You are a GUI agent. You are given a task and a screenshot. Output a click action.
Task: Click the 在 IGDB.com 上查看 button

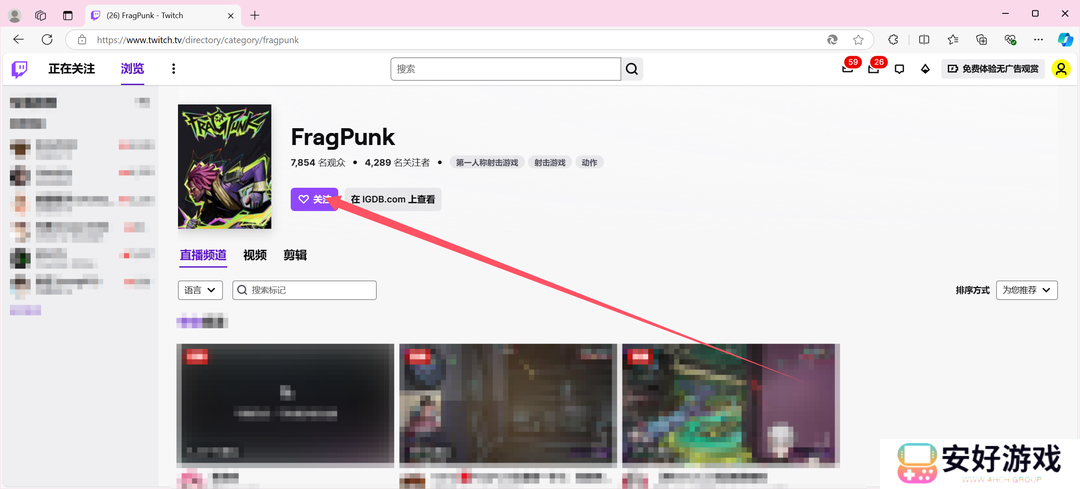pyautogui.click(x=393, y=199)
